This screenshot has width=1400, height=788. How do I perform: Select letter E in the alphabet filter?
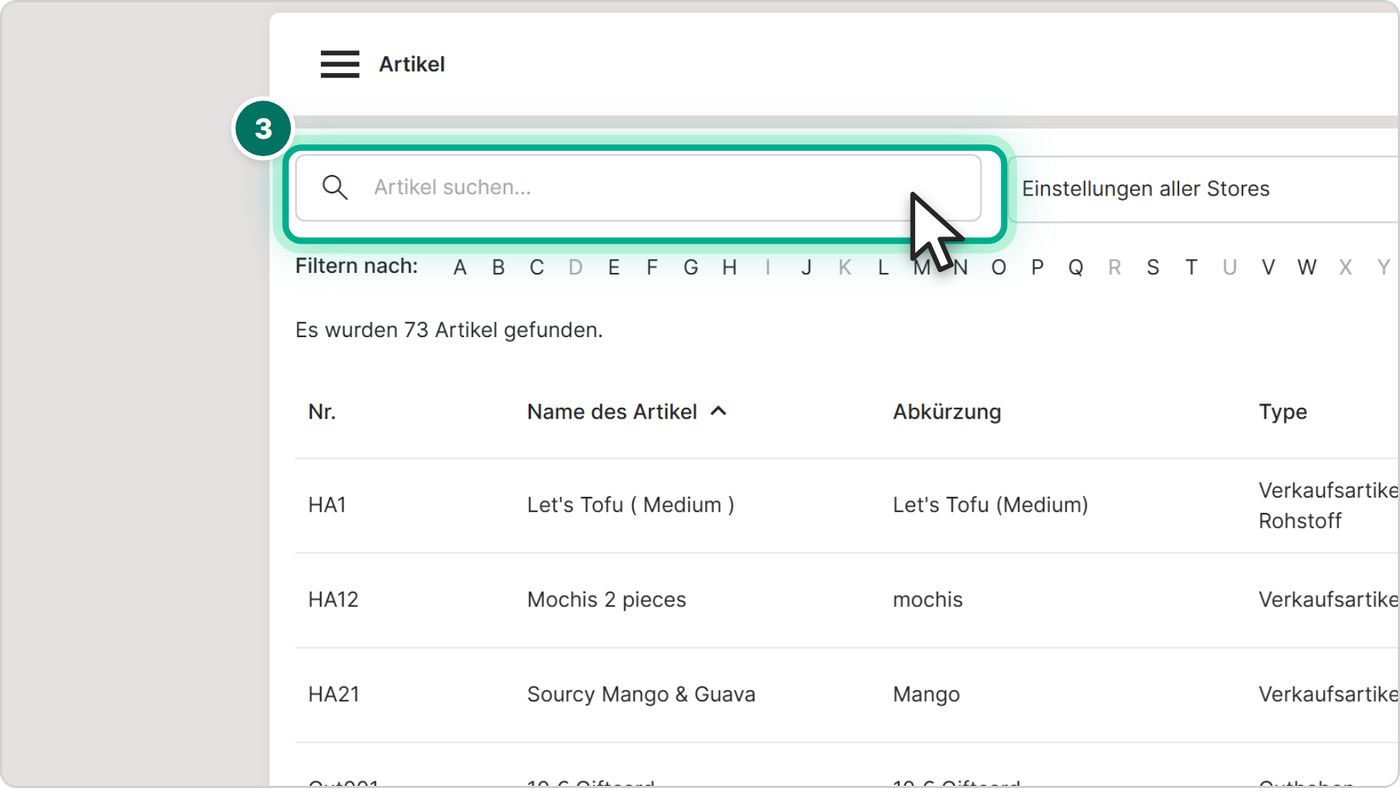[x=614, y=267]
